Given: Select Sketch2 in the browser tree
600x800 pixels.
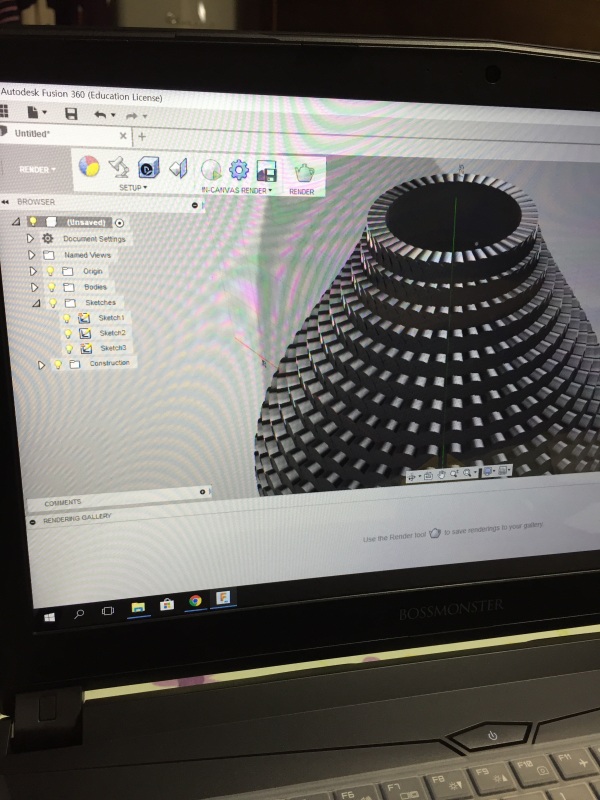Looking at the screenshot, I should (112, 333).
